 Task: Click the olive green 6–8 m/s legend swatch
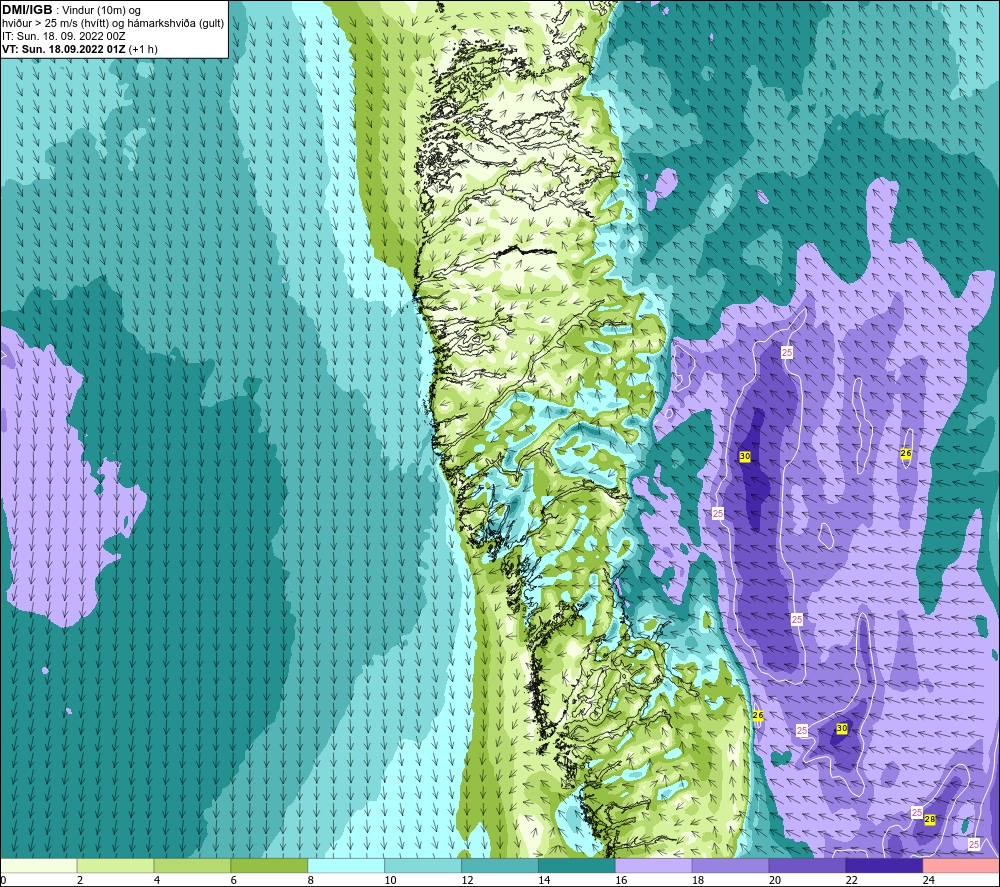[x=269, y=865]
